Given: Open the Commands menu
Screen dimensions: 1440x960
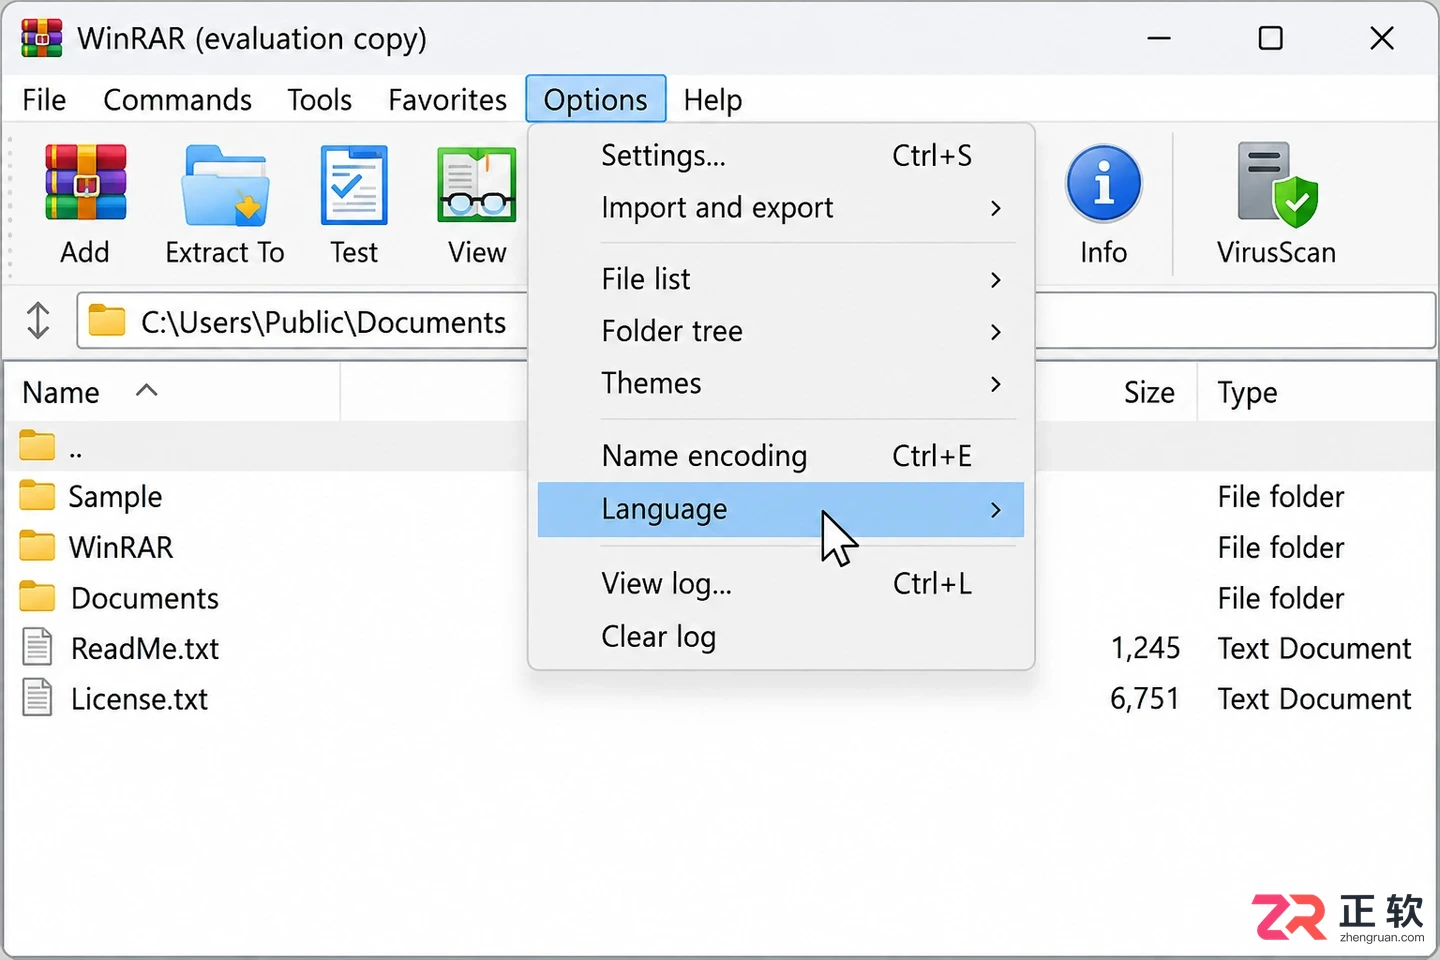Looking at the screenshot, I should pos(177,100).
